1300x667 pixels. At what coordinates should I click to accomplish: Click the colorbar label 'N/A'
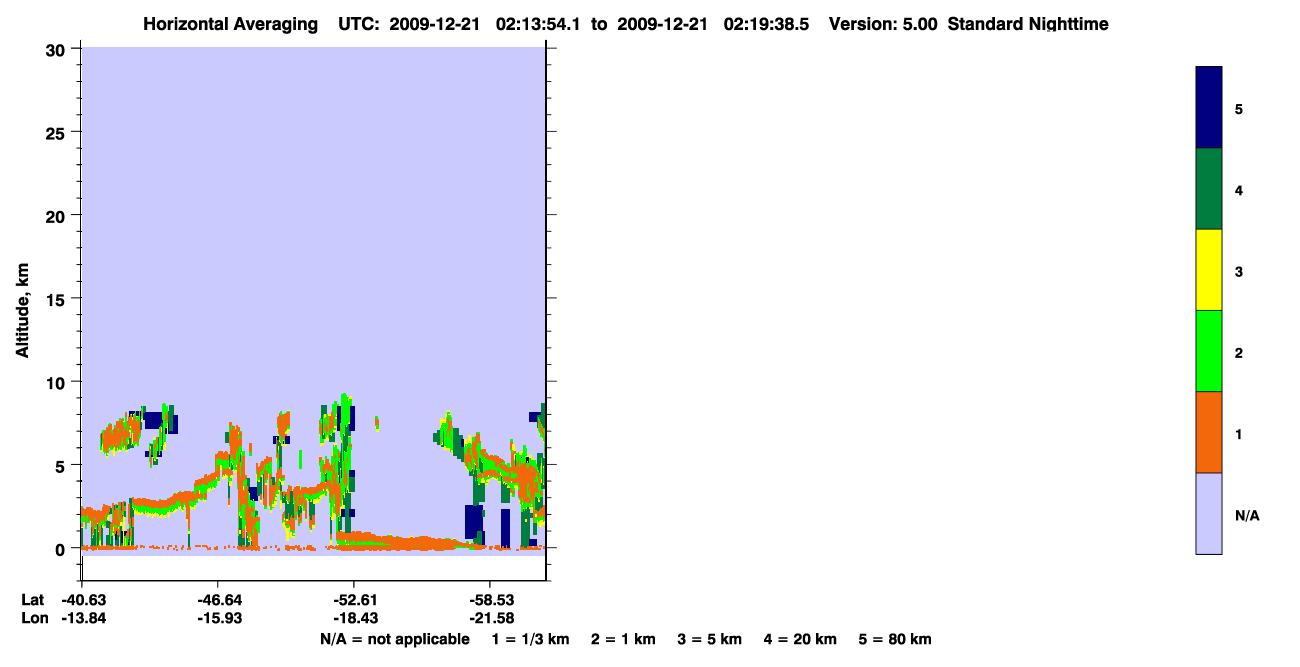coord(1247,516)
